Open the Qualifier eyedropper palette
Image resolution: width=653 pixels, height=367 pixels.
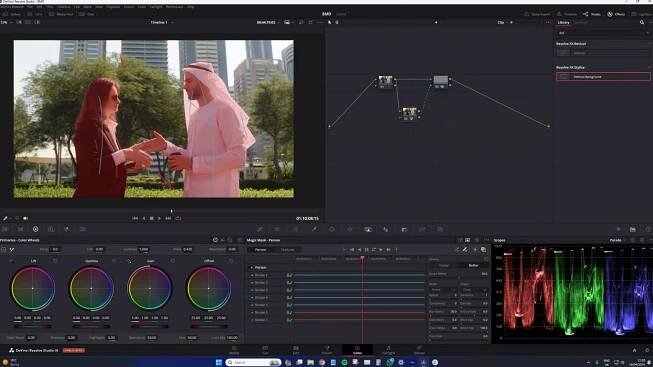314,229
